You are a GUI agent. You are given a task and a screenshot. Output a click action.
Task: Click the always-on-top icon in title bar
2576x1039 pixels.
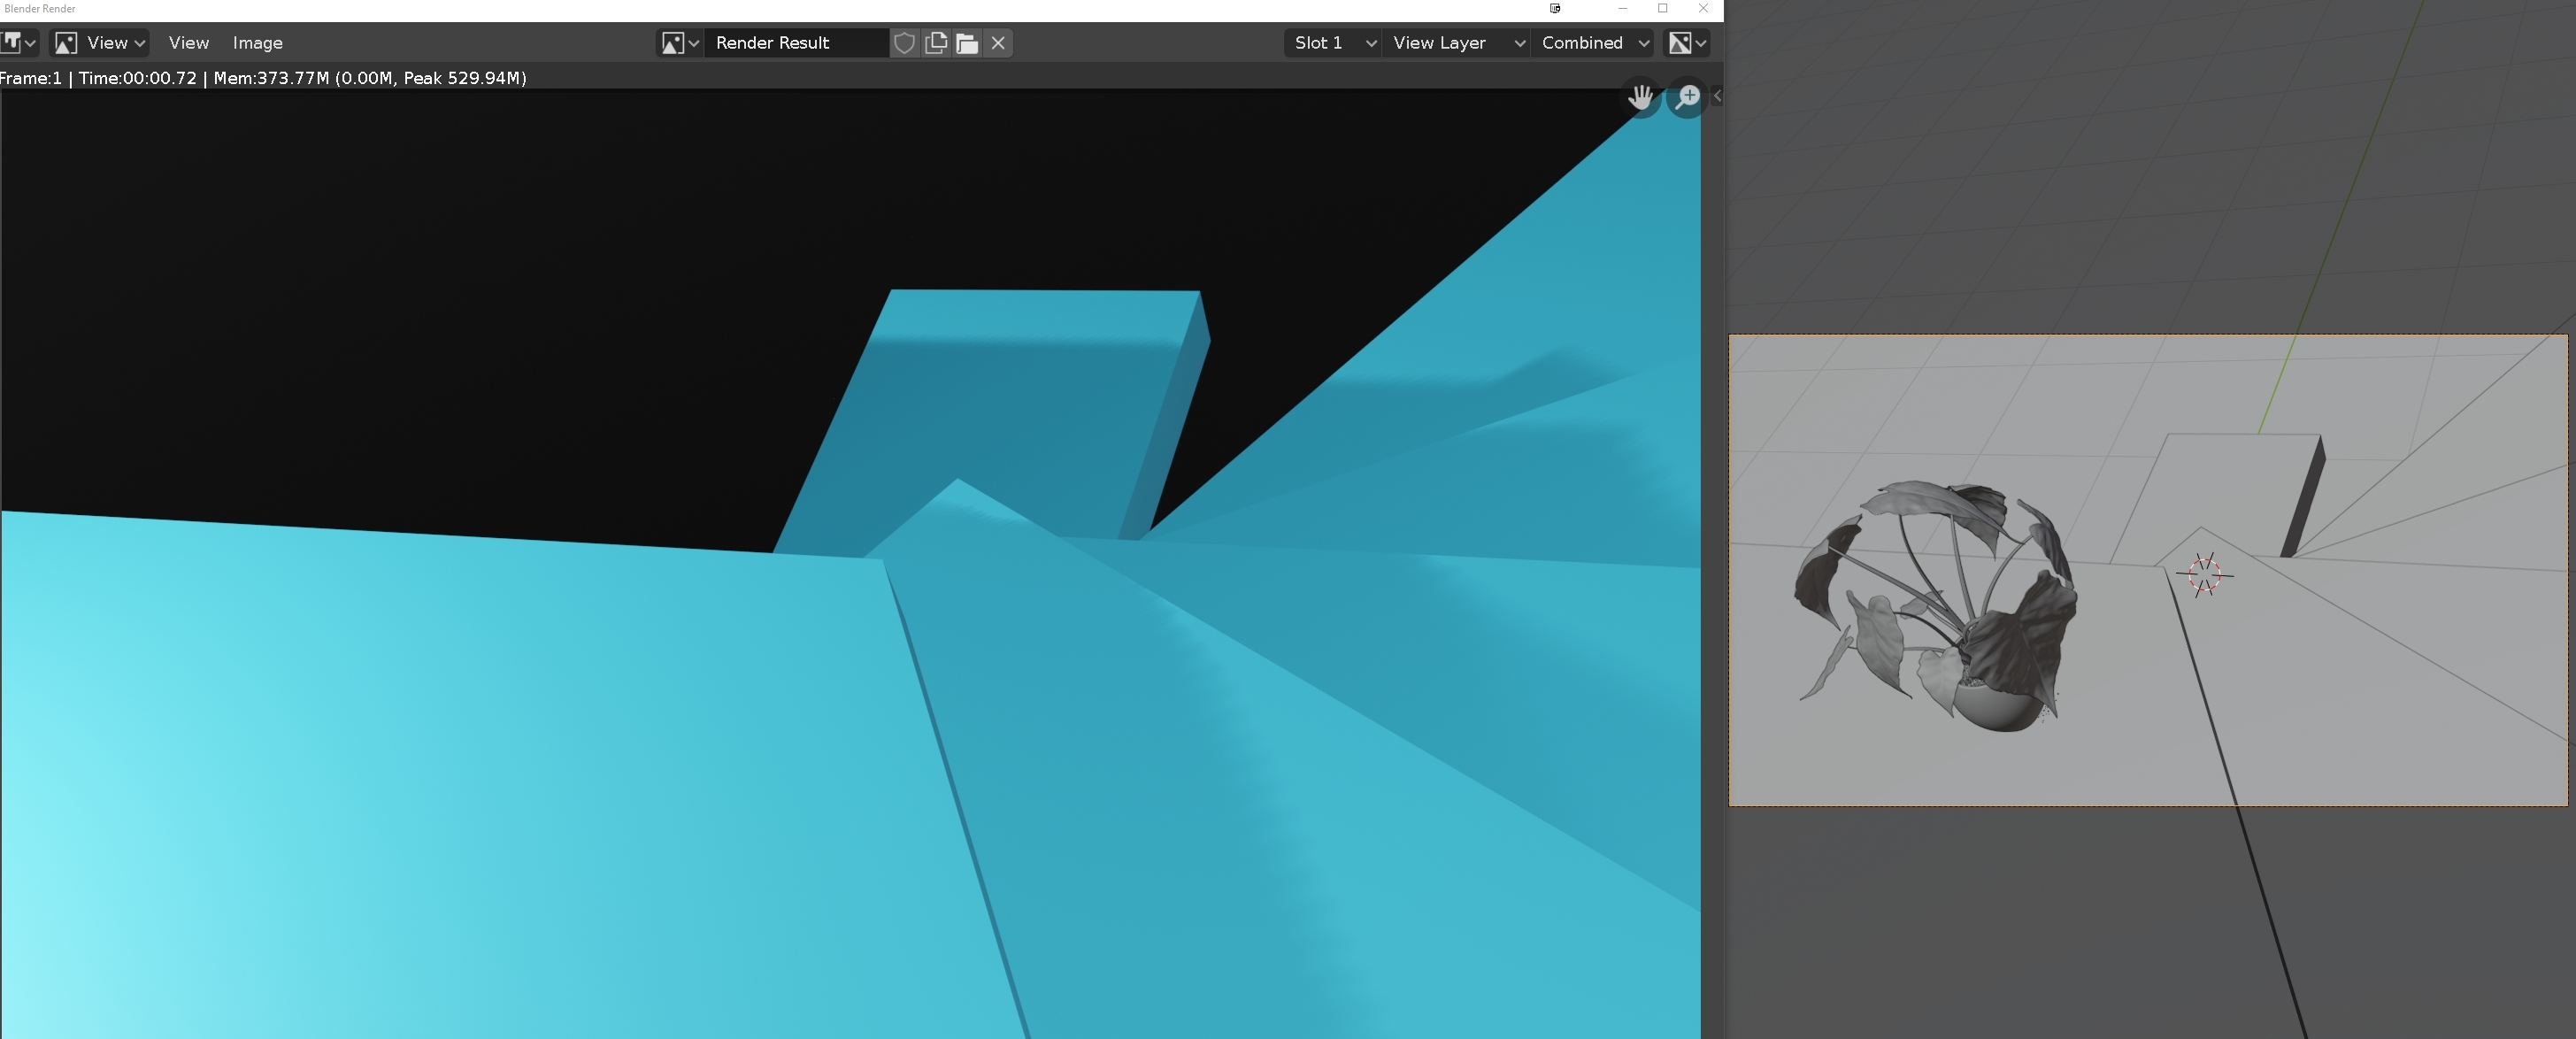(1555, 9)
